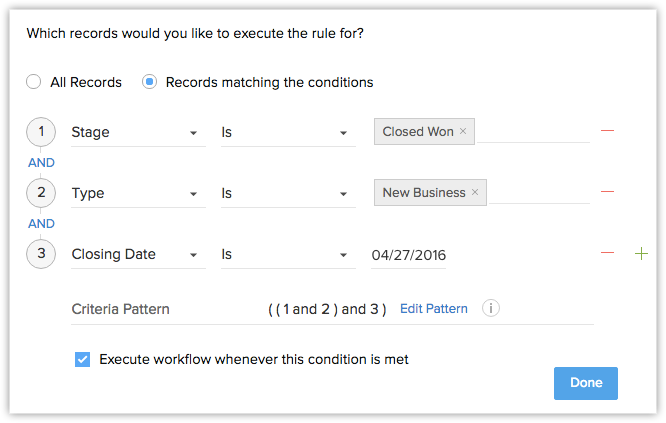
Task: Toggle Execute workflow whenever condition is met
Action: 83,359
